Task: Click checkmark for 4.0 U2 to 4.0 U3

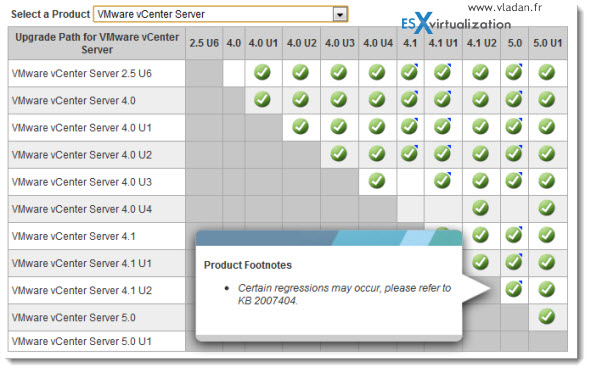Action: point(339,154)
